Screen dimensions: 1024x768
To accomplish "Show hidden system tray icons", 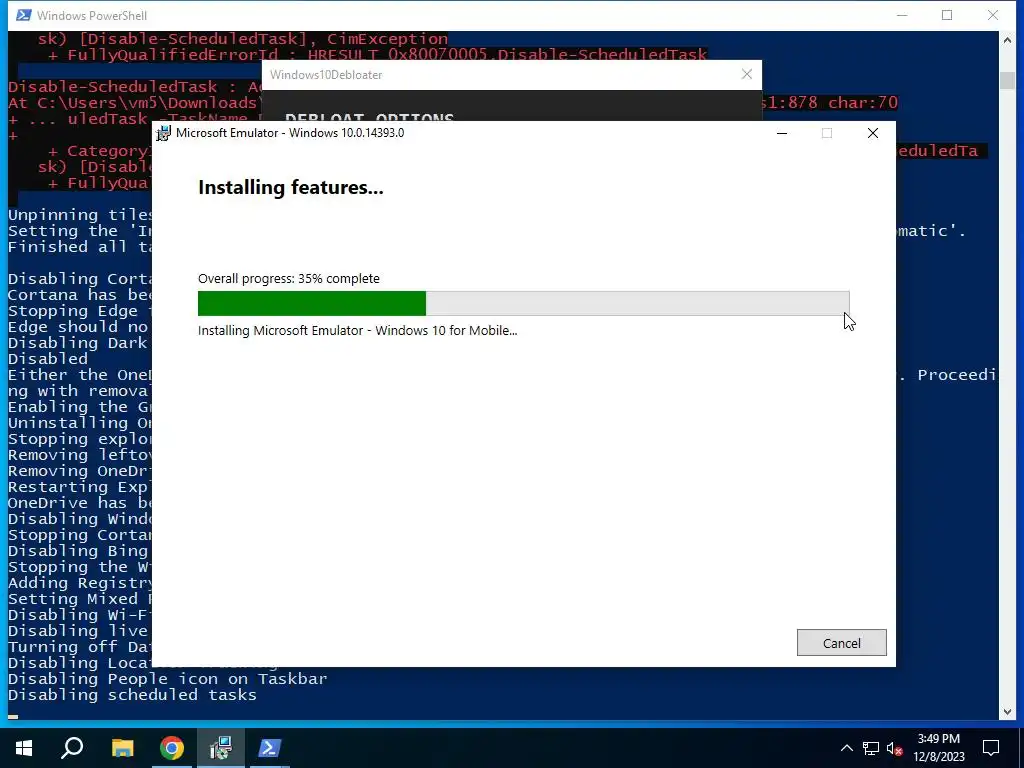I will click(846, 748).
